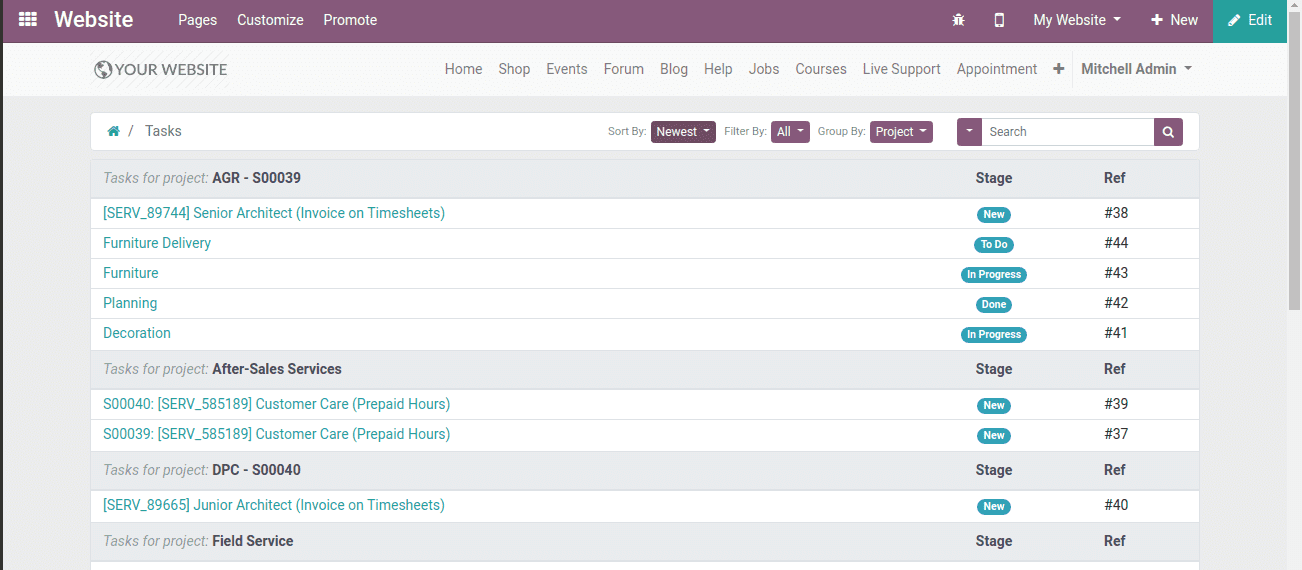Toggle mobile preview phone icon
The width and height of the screenshot is (1302, 570).
click(999, 20)
